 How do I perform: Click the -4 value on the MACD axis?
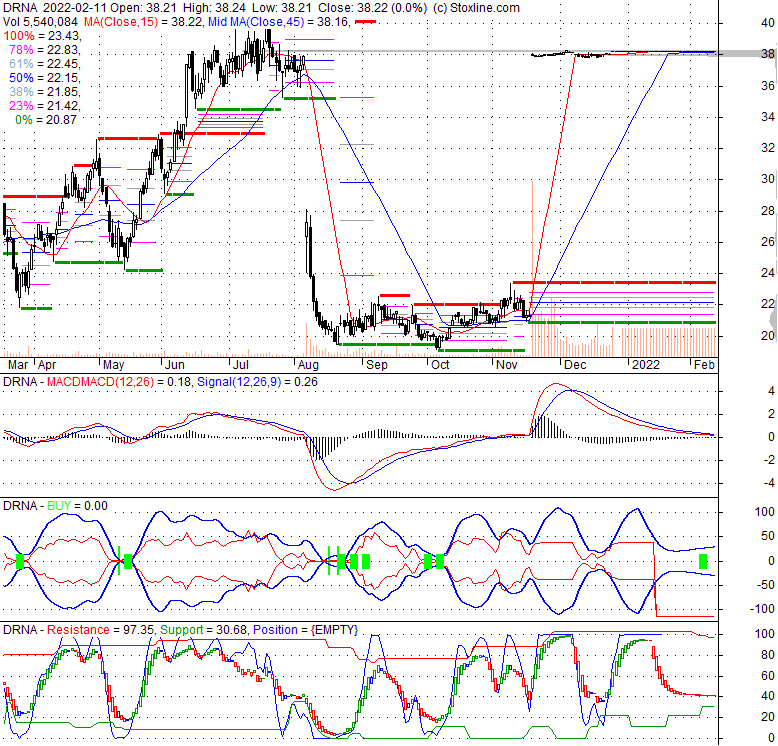pyautogui.click(x=769, y=483)
